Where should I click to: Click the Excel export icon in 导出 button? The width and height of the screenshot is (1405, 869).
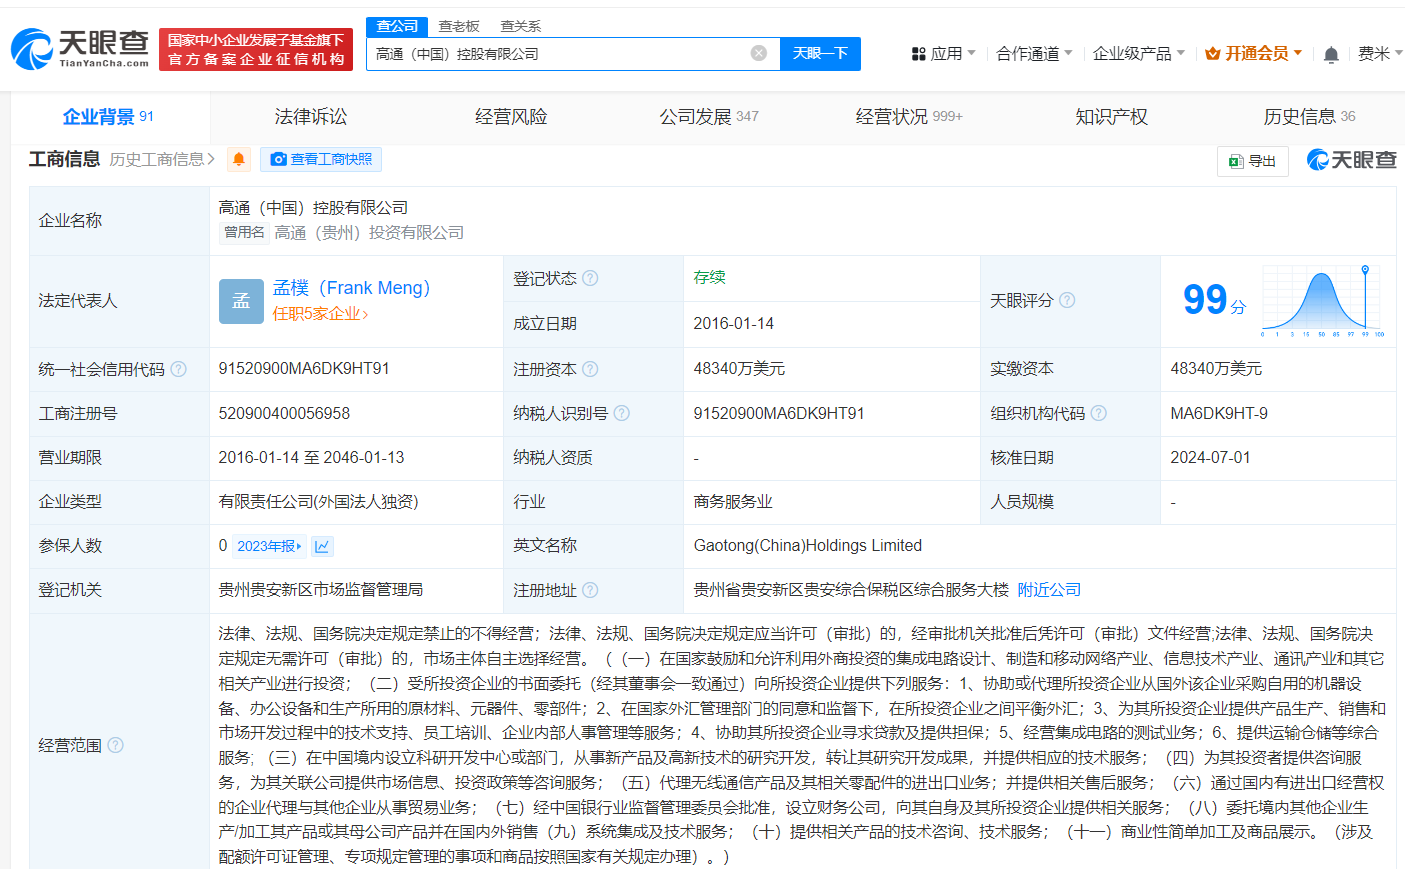pos(1235,160)
